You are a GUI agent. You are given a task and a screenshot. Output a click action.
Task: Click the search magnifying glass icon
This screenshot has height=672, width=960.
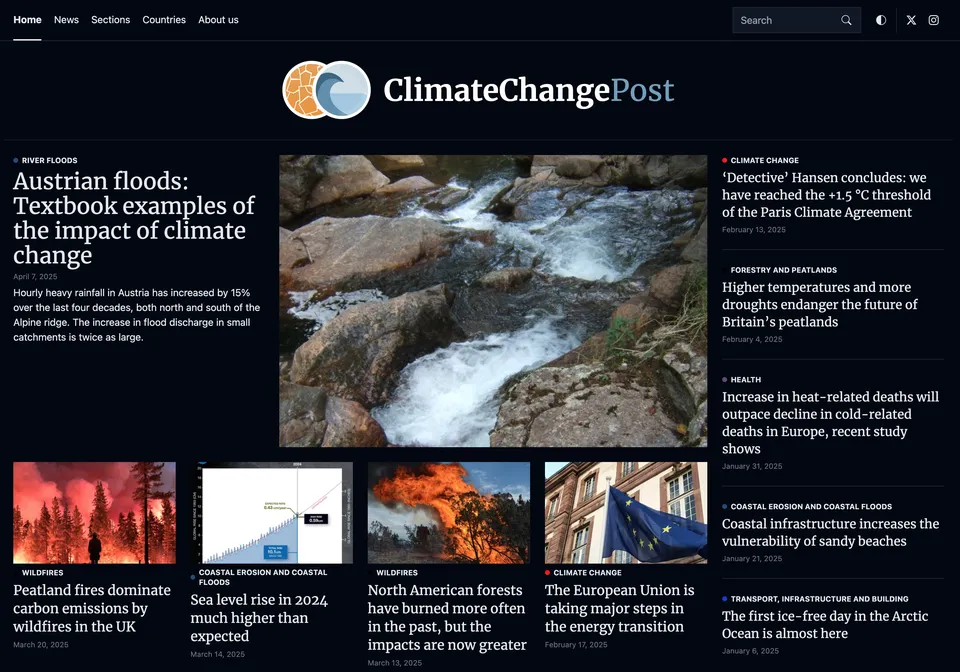pyautogui.click(x=846, y=20)
